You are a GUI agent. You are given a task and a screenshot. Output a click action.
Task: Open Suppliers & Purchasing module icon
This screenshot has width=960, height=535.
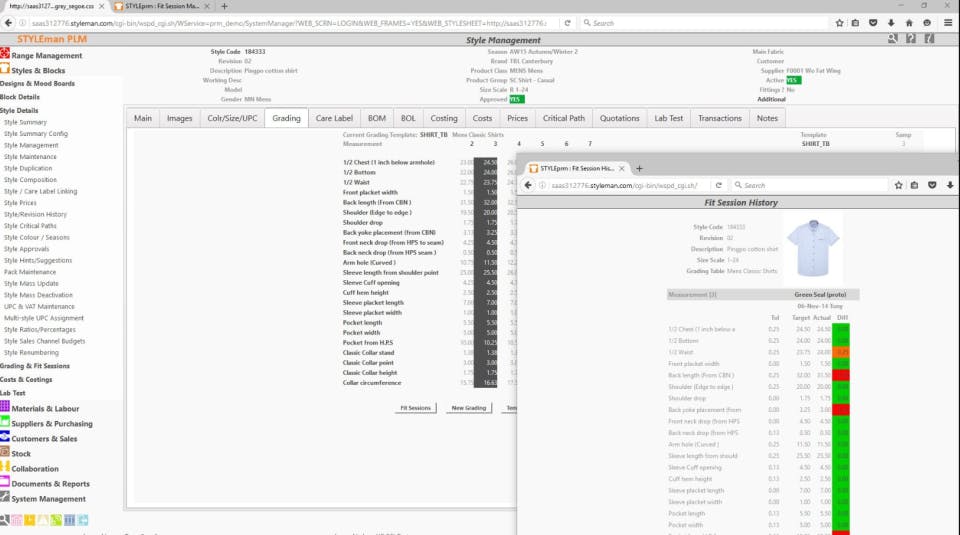[5, 422]
